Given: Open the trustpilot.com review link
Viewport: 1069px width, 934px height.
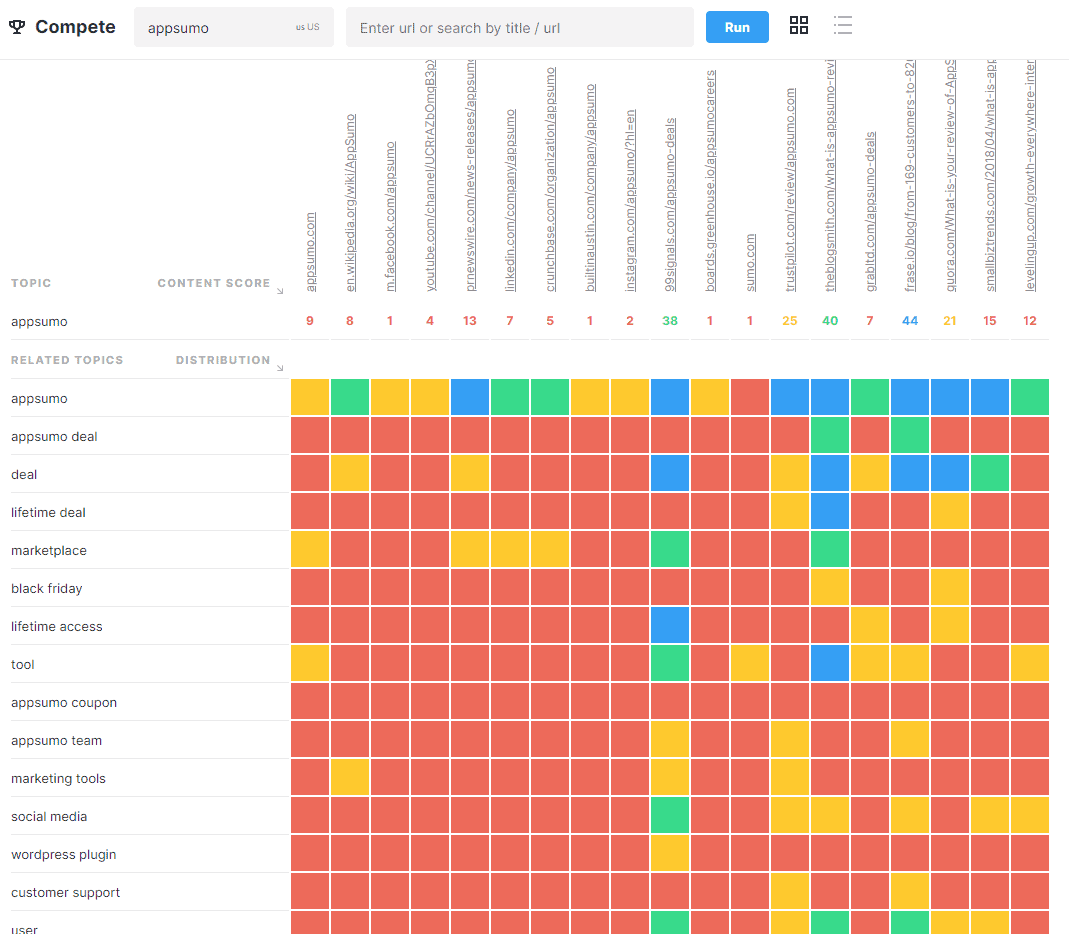Looking at the screenshot, I should [791, 190].
